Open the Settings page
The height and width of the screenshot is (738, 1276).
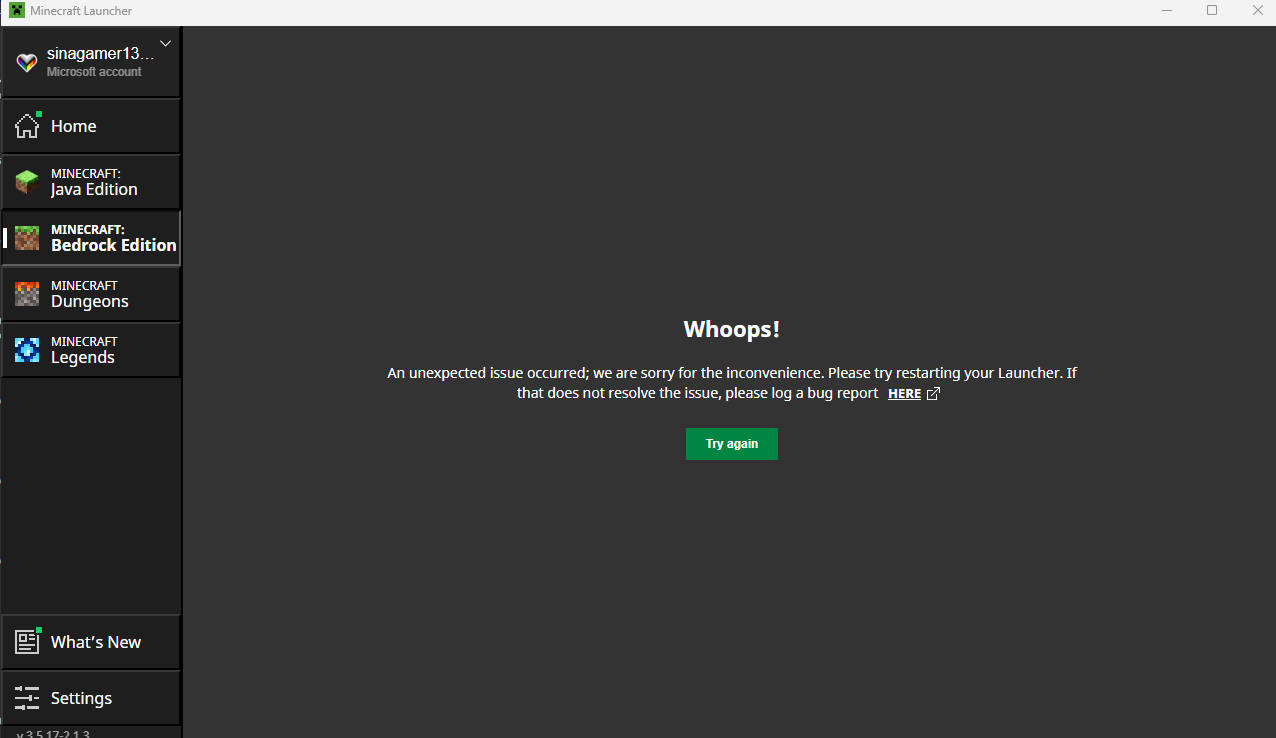(x=91, y=698)
